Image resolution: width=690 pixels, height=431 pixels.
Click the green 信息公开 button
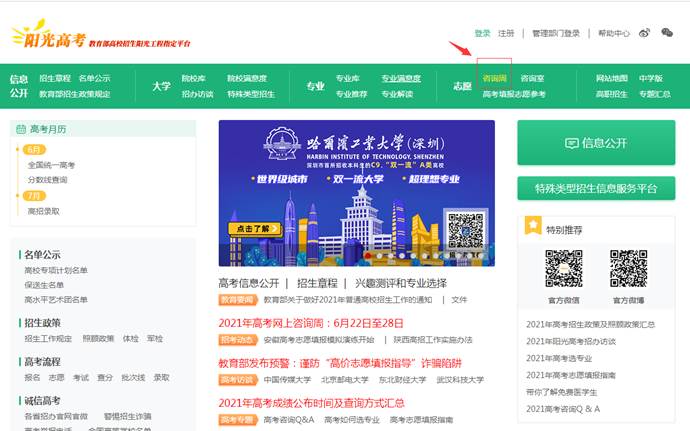596,143
